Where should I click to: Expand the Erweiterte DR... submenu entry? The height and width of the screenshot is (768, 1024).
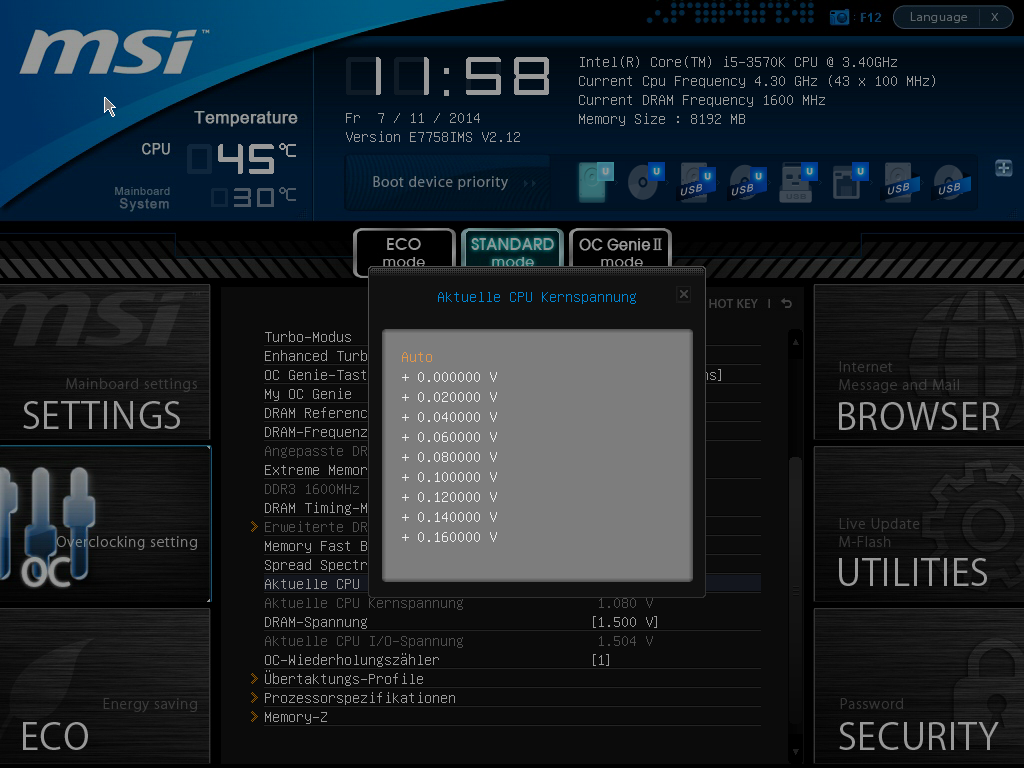pos(310,527)
